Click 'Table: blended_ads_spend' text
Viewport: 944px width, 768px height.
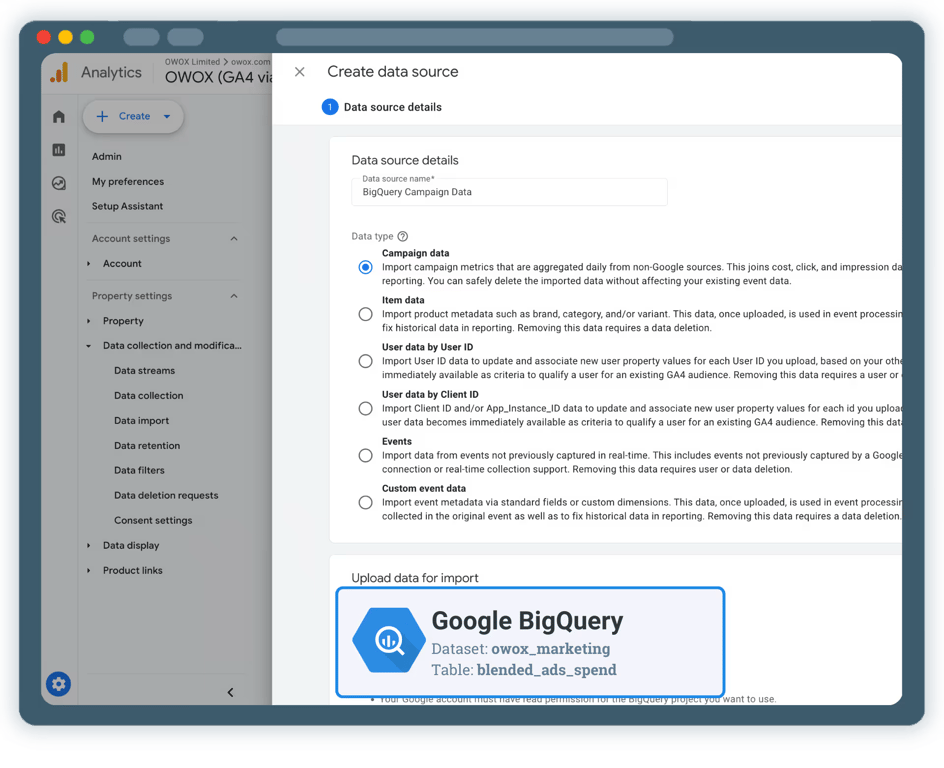point(524,670)
